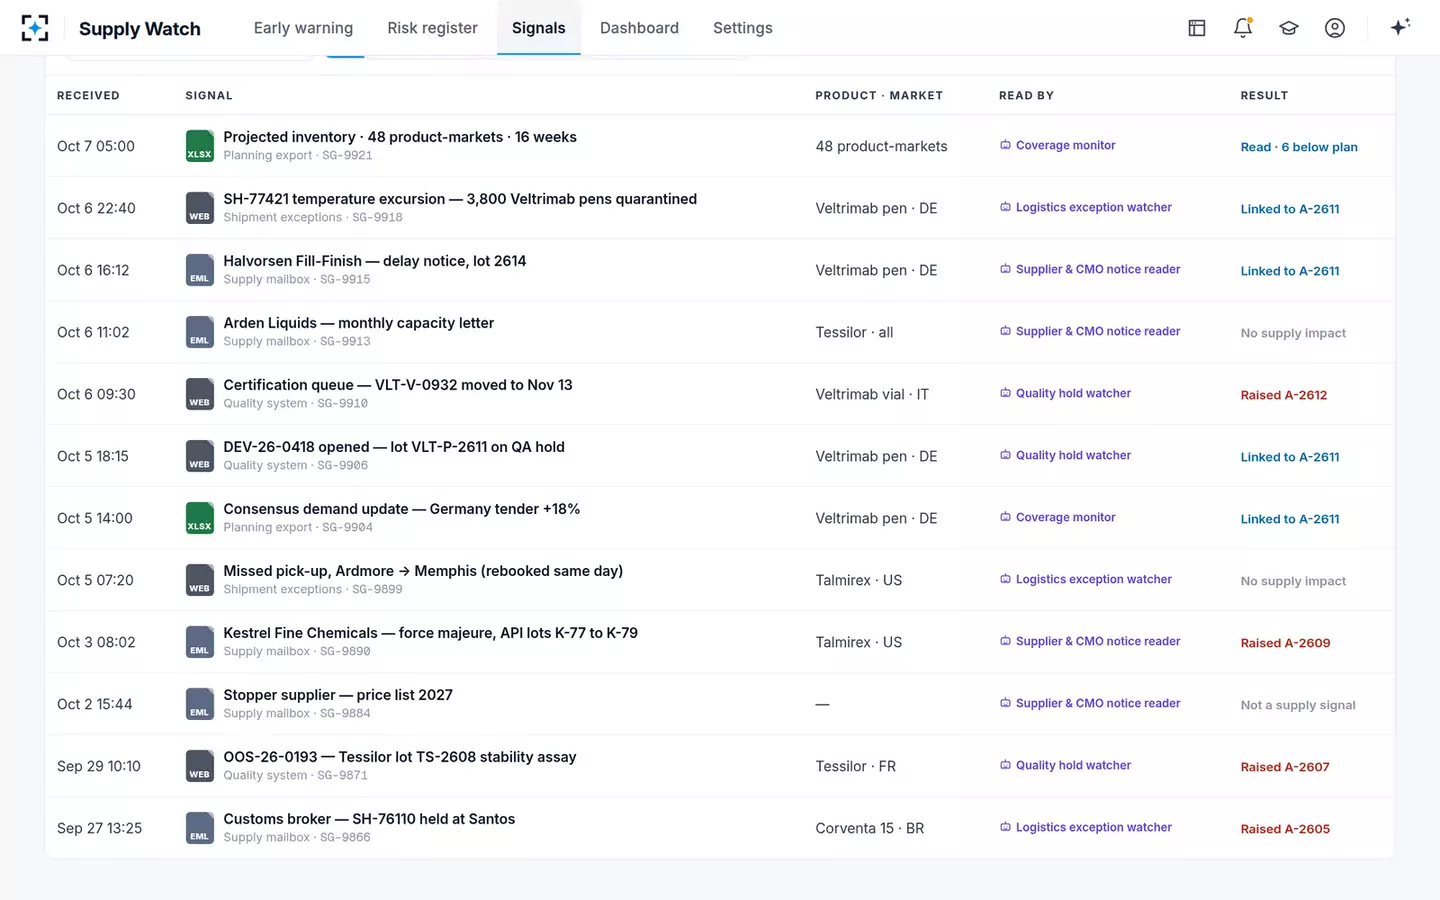Click XLSX icon for Consensus demand update
This screenshot has width=1440, height=900.
[x=200, y=518]
